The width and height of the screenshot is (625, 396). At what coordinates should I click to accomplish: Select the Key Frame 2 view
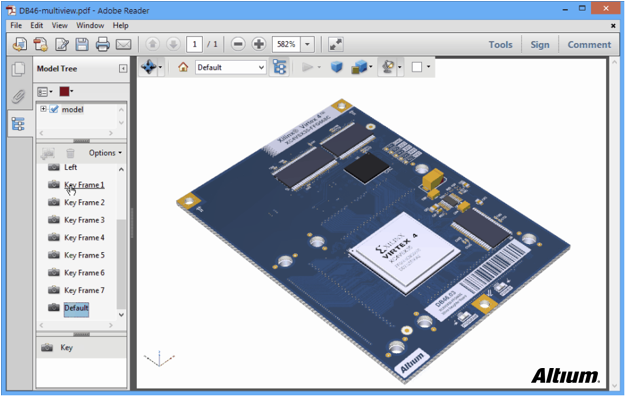pyautogui.click(x=84, y=202)
